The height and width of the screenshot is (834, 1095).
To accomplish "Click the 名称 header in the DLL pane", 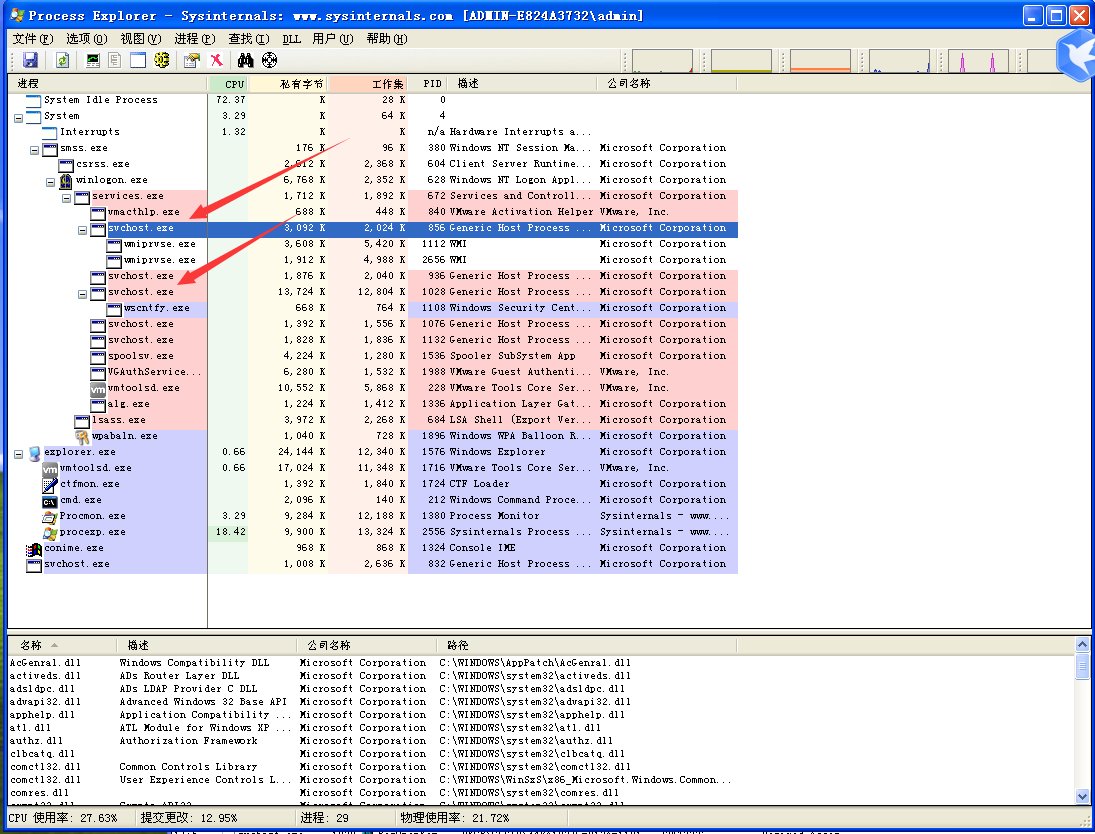I will click(x=61, y=645).
